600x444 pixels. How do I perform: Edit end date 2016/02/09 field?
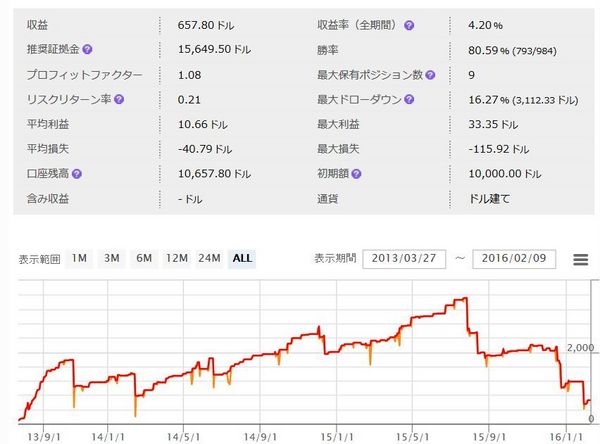[x=514, y=259]
